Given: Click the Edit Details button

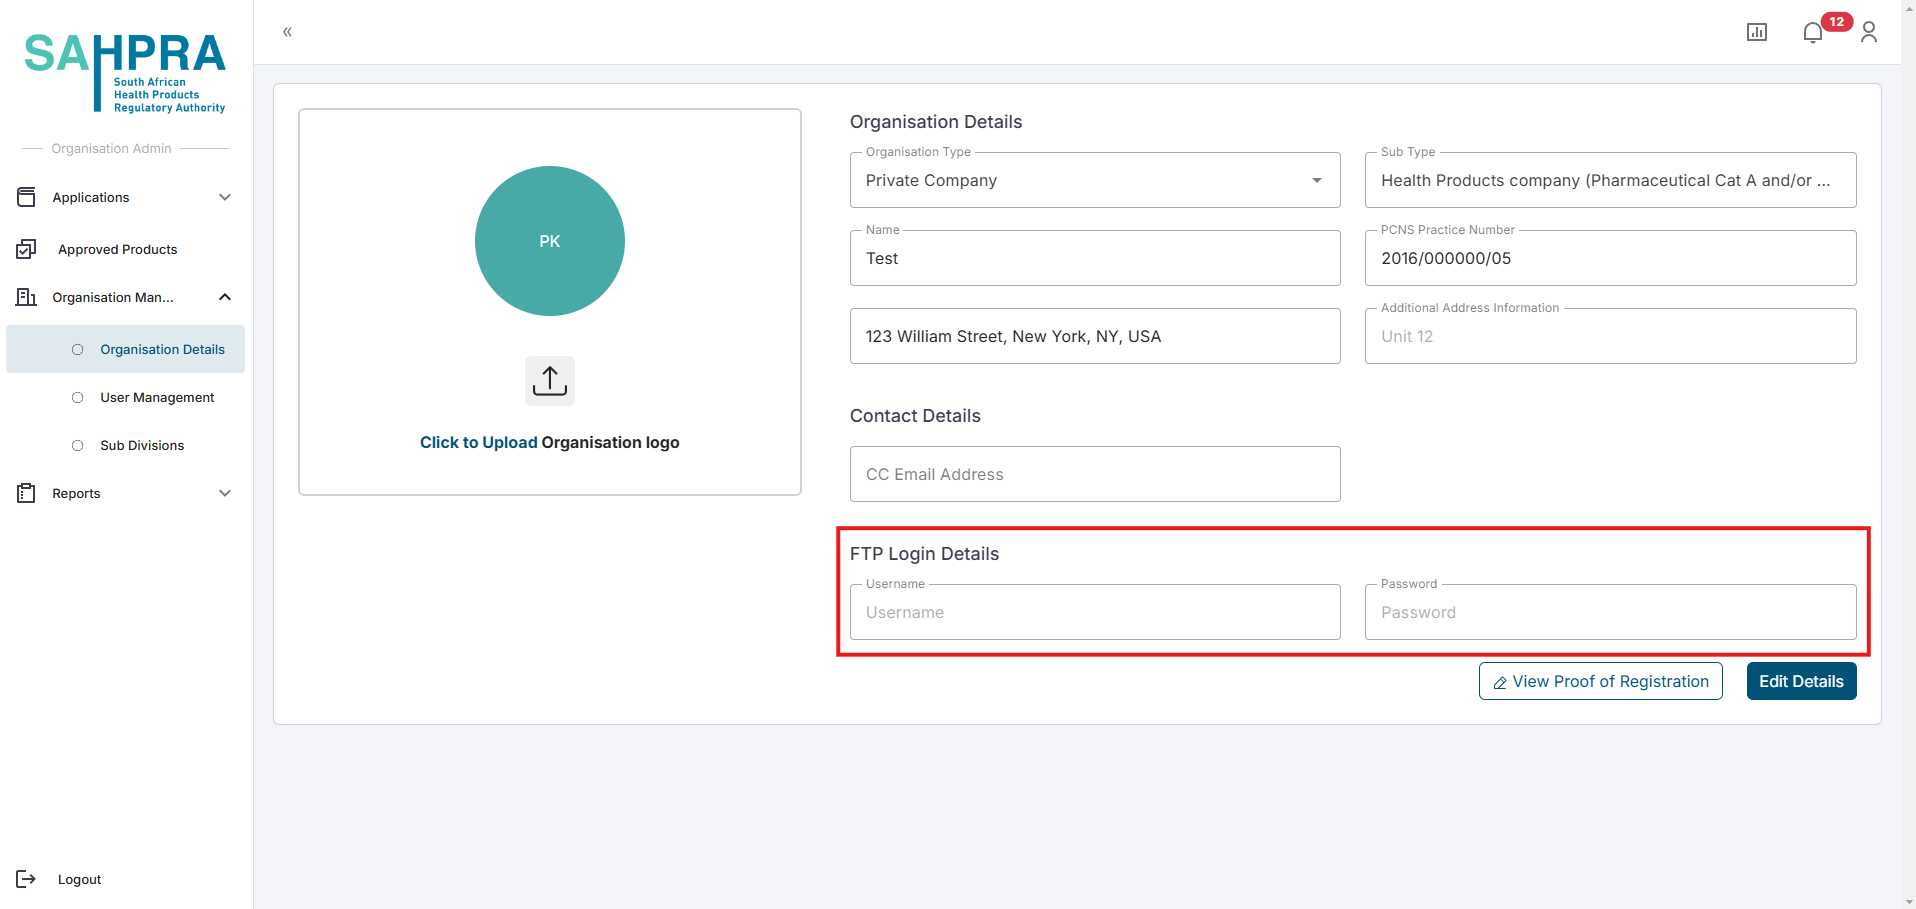Looking at the screenshot, I should (x=1800, y=681).
